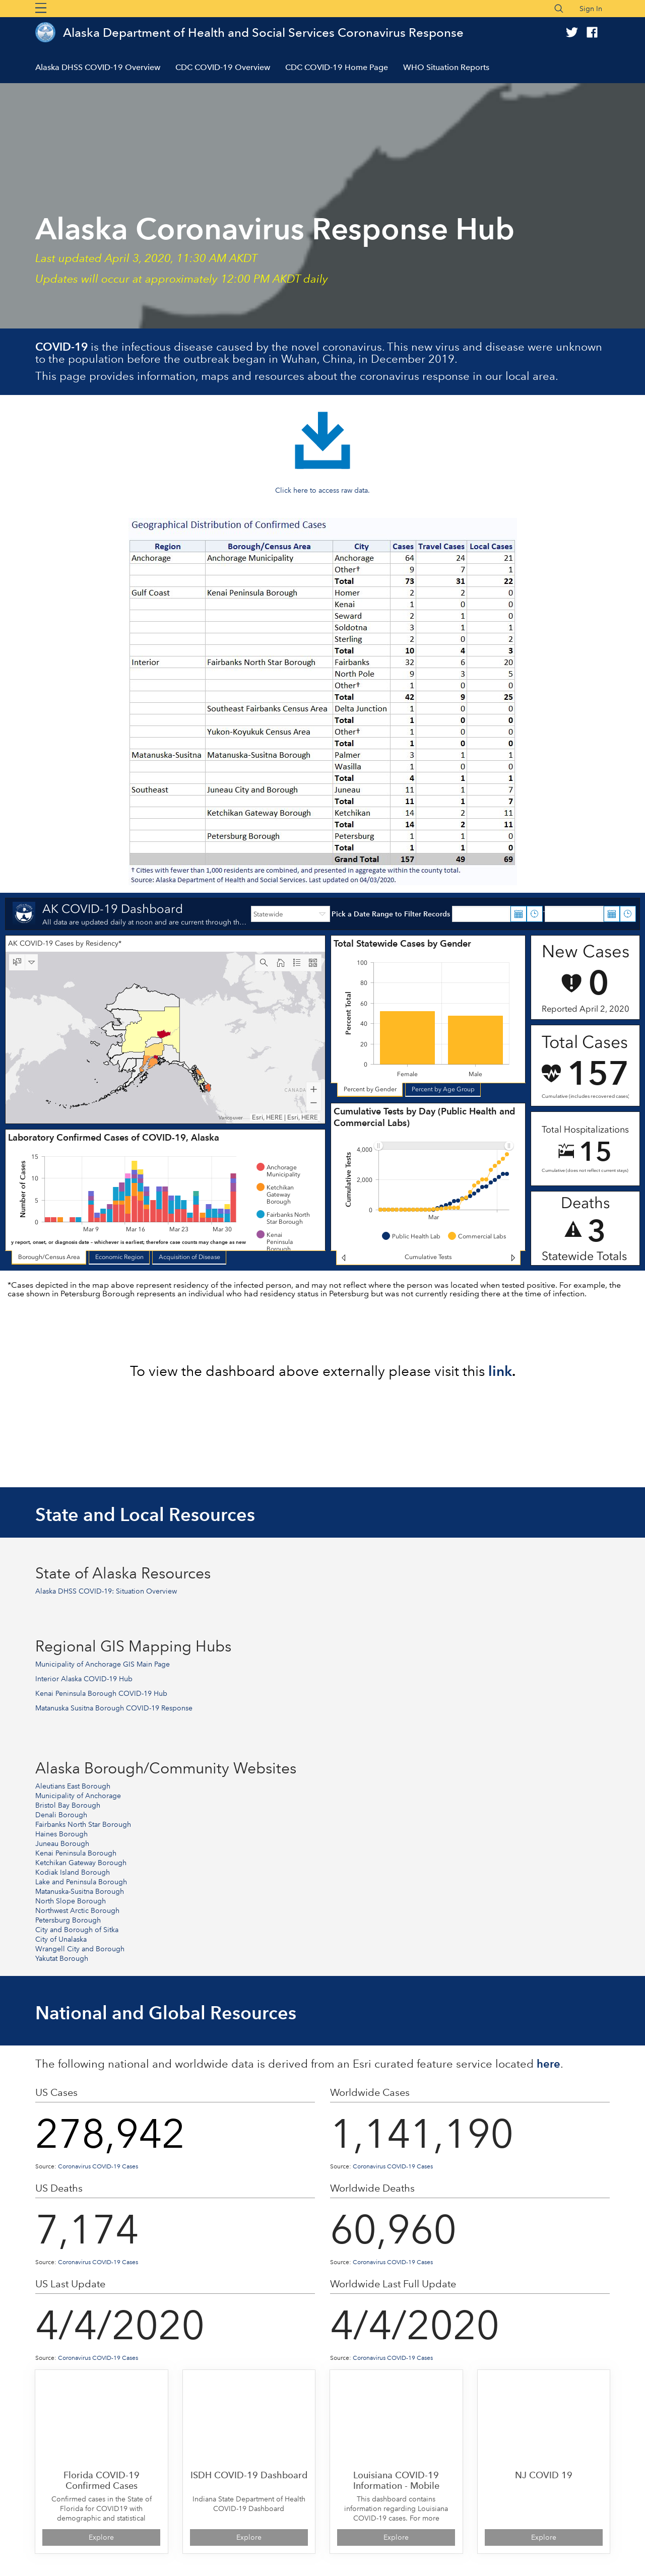Open the Facebook icon link

(x=592, y=33)
